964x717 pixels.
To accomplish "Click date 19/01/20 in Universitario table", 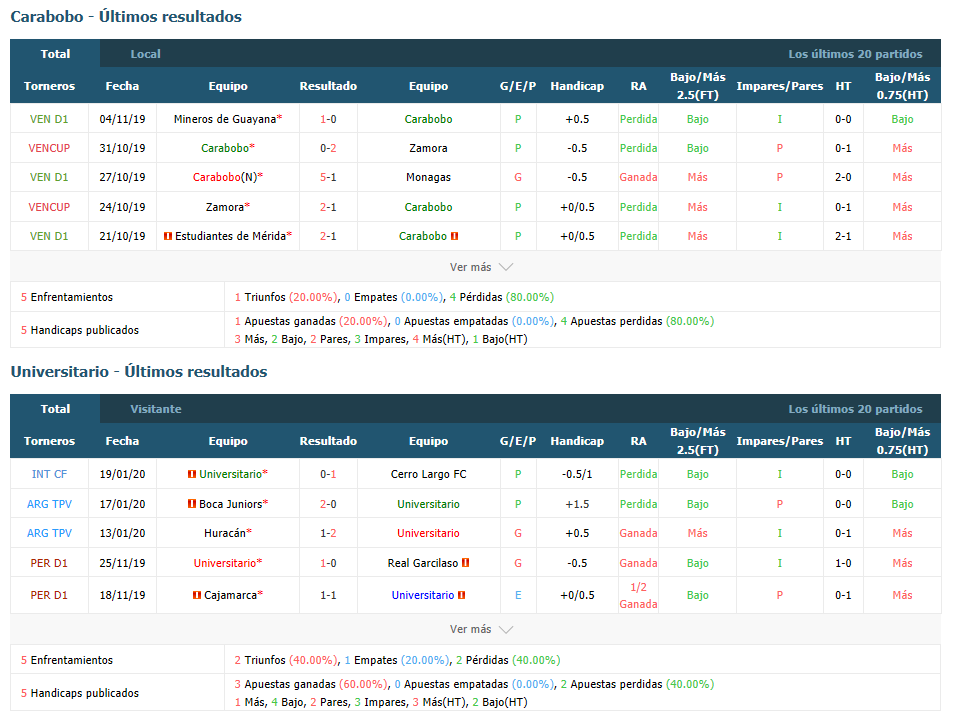I will [122, 474].
